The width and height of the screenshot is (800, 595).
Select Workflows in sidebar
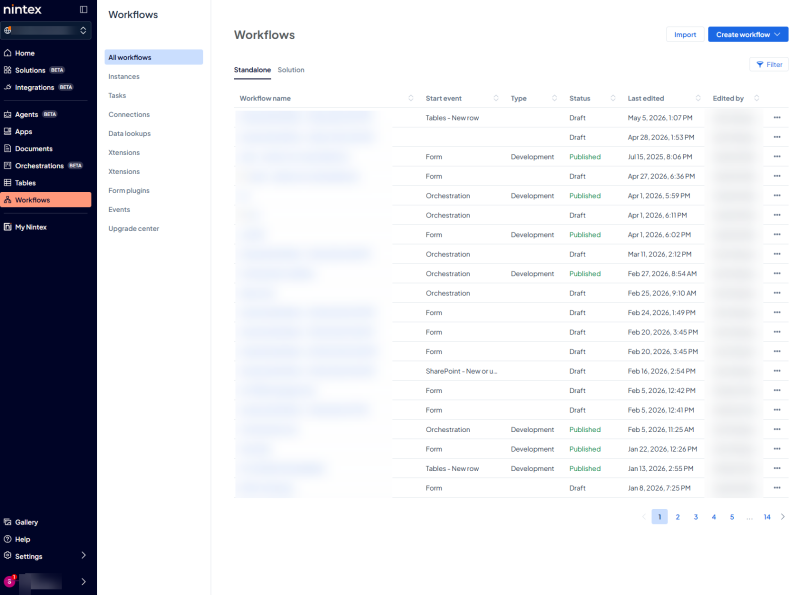click(x=46, y=200)
